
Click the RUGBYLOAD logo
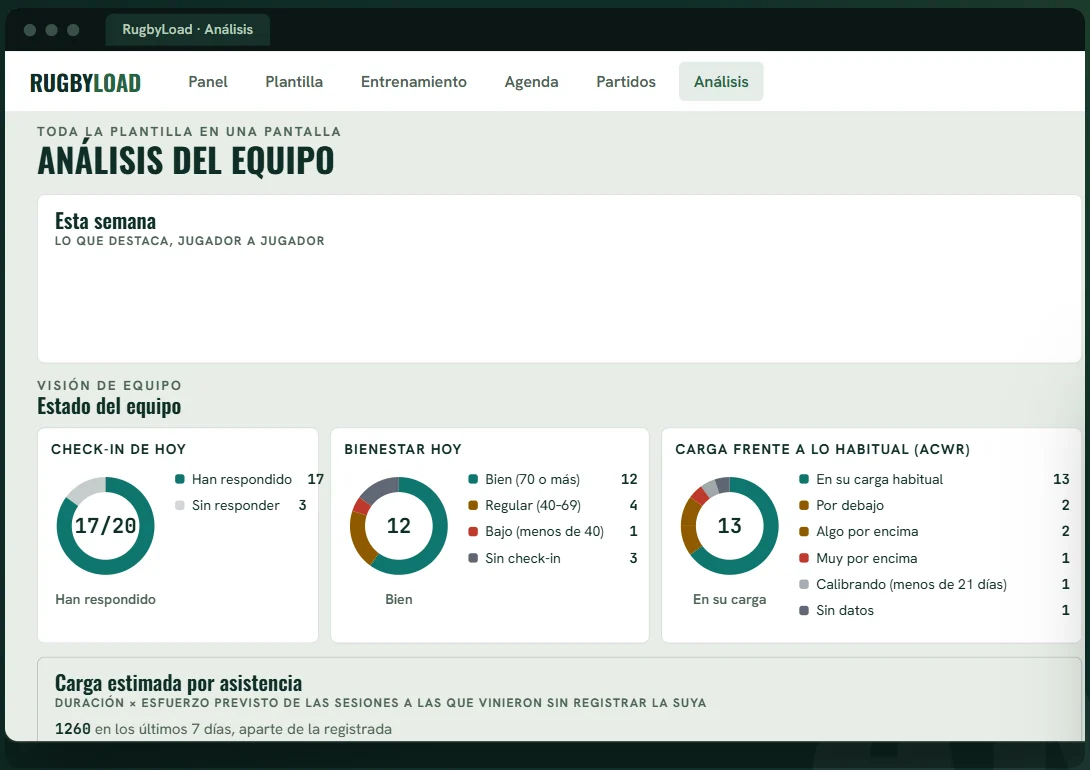tap(85, 83)
